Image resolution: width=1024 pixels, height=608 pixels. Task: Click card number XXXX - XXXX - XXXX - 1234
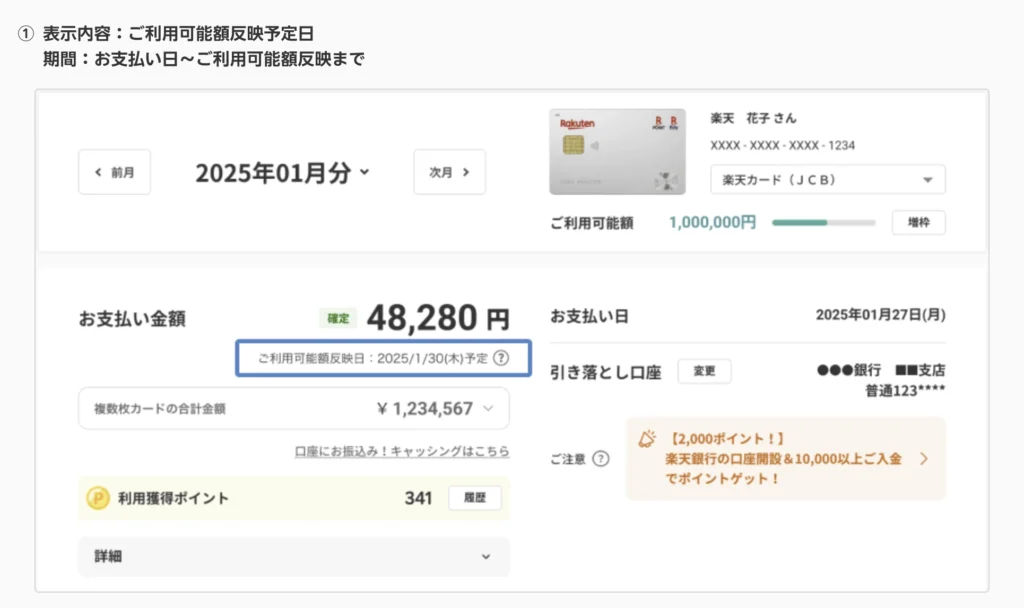[x=782, y=146]
